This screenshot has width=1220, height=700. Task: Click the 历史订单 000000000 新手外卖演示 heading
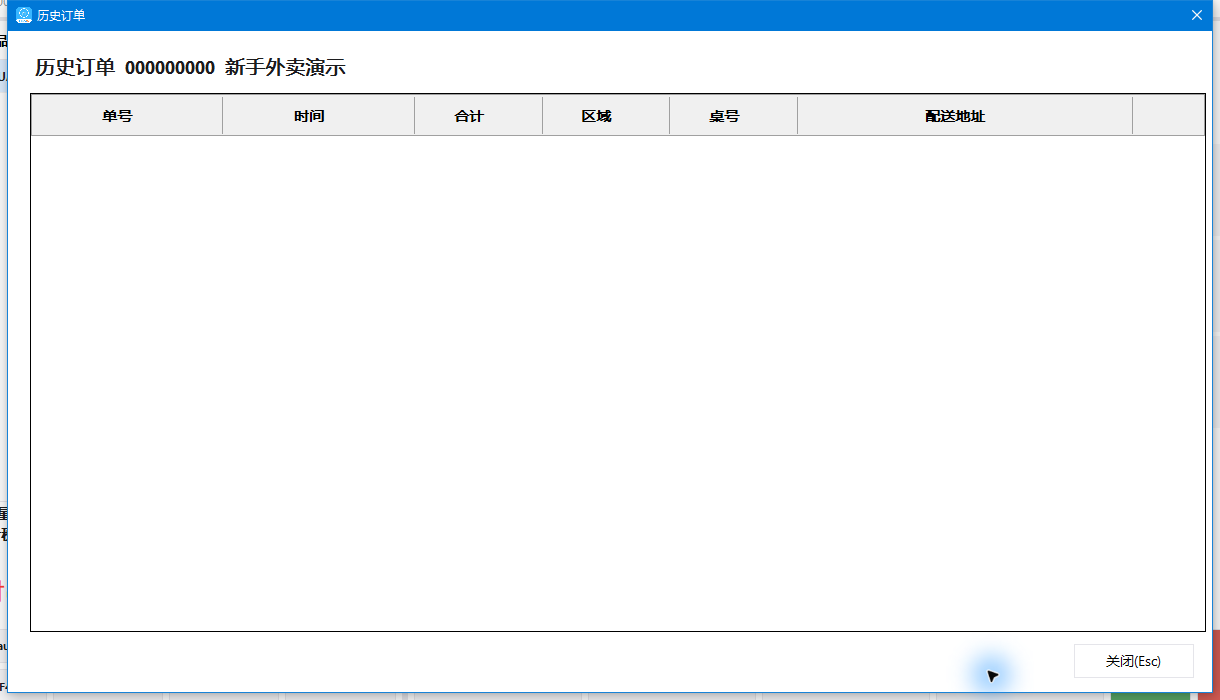coord(190,68)
